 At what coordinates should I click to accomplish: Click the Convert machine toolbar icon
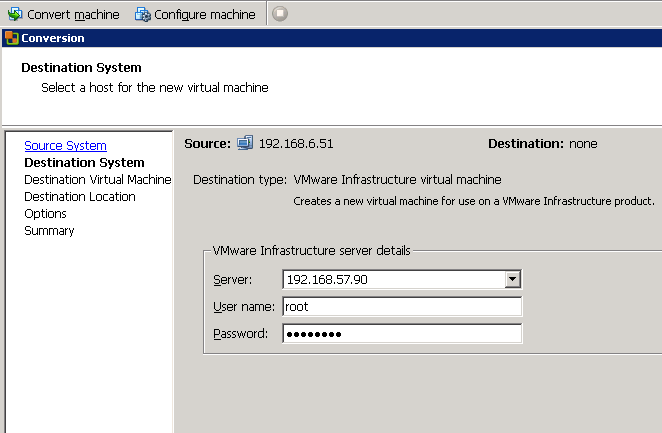point(15,14)
